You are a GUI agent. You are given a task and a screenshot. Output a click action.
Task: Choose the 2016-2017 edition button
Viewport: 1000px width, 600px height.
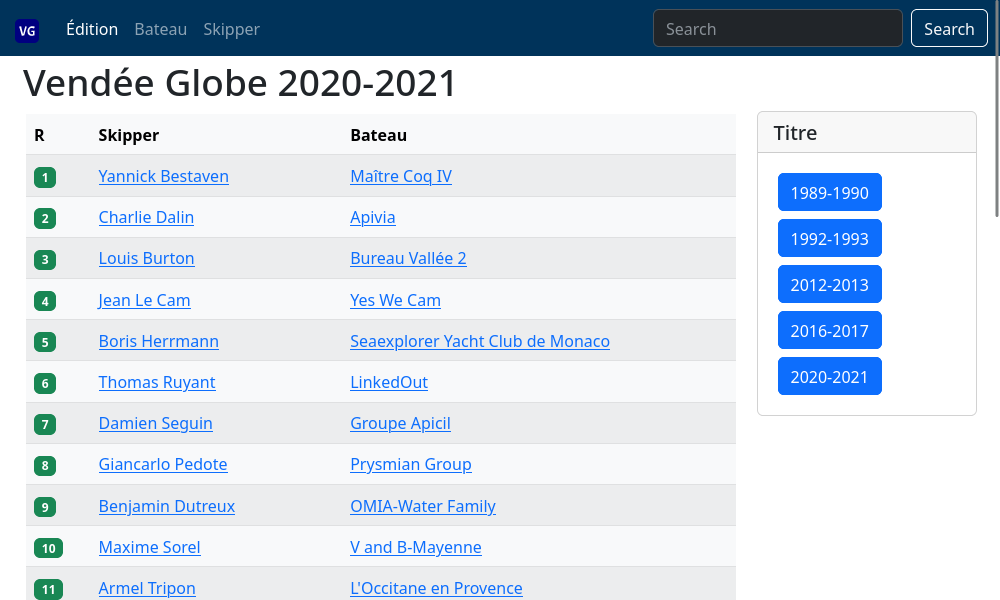coord(830,330)
